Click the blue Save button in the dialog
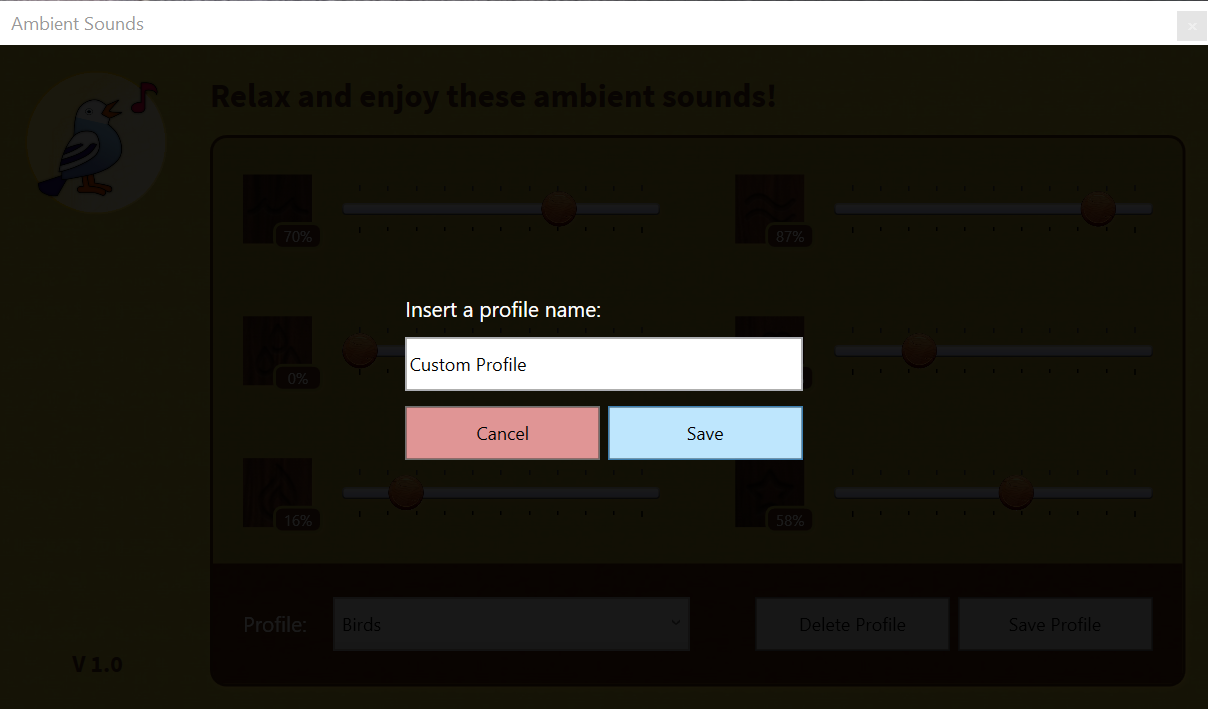Viewport: 1208px width, 709px height. point(705,433)
